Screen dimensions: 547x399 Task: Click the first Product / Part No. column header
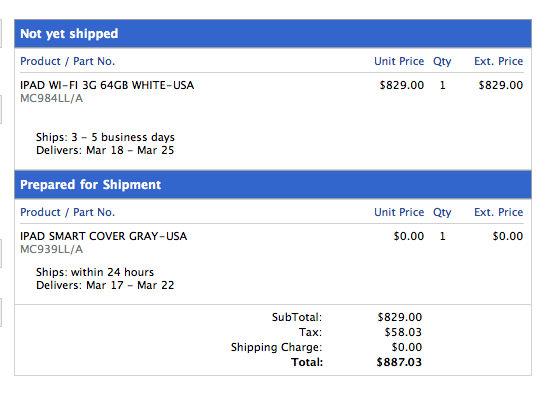point(68,61)
